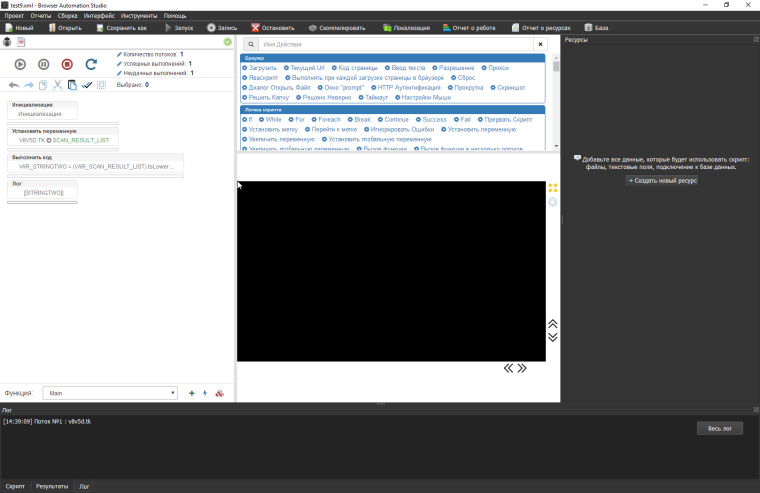Click the blue restart arrow icon

click(91, 64)
